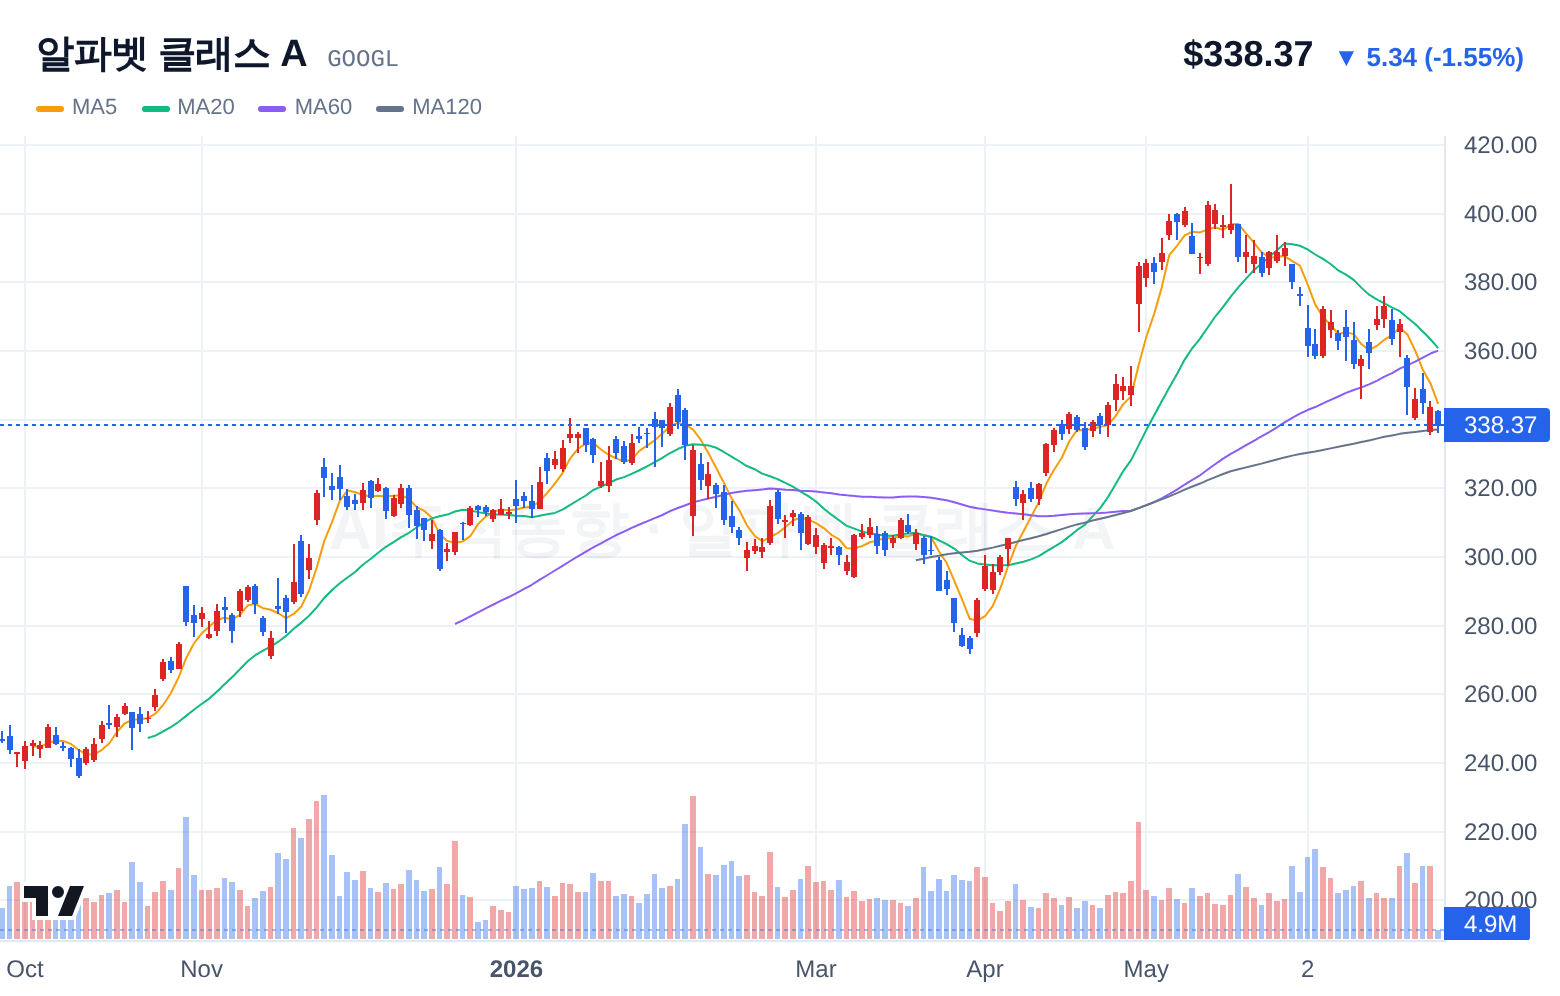
Task: Select the Oct label on time axis
Action: [x=25, y=969]
